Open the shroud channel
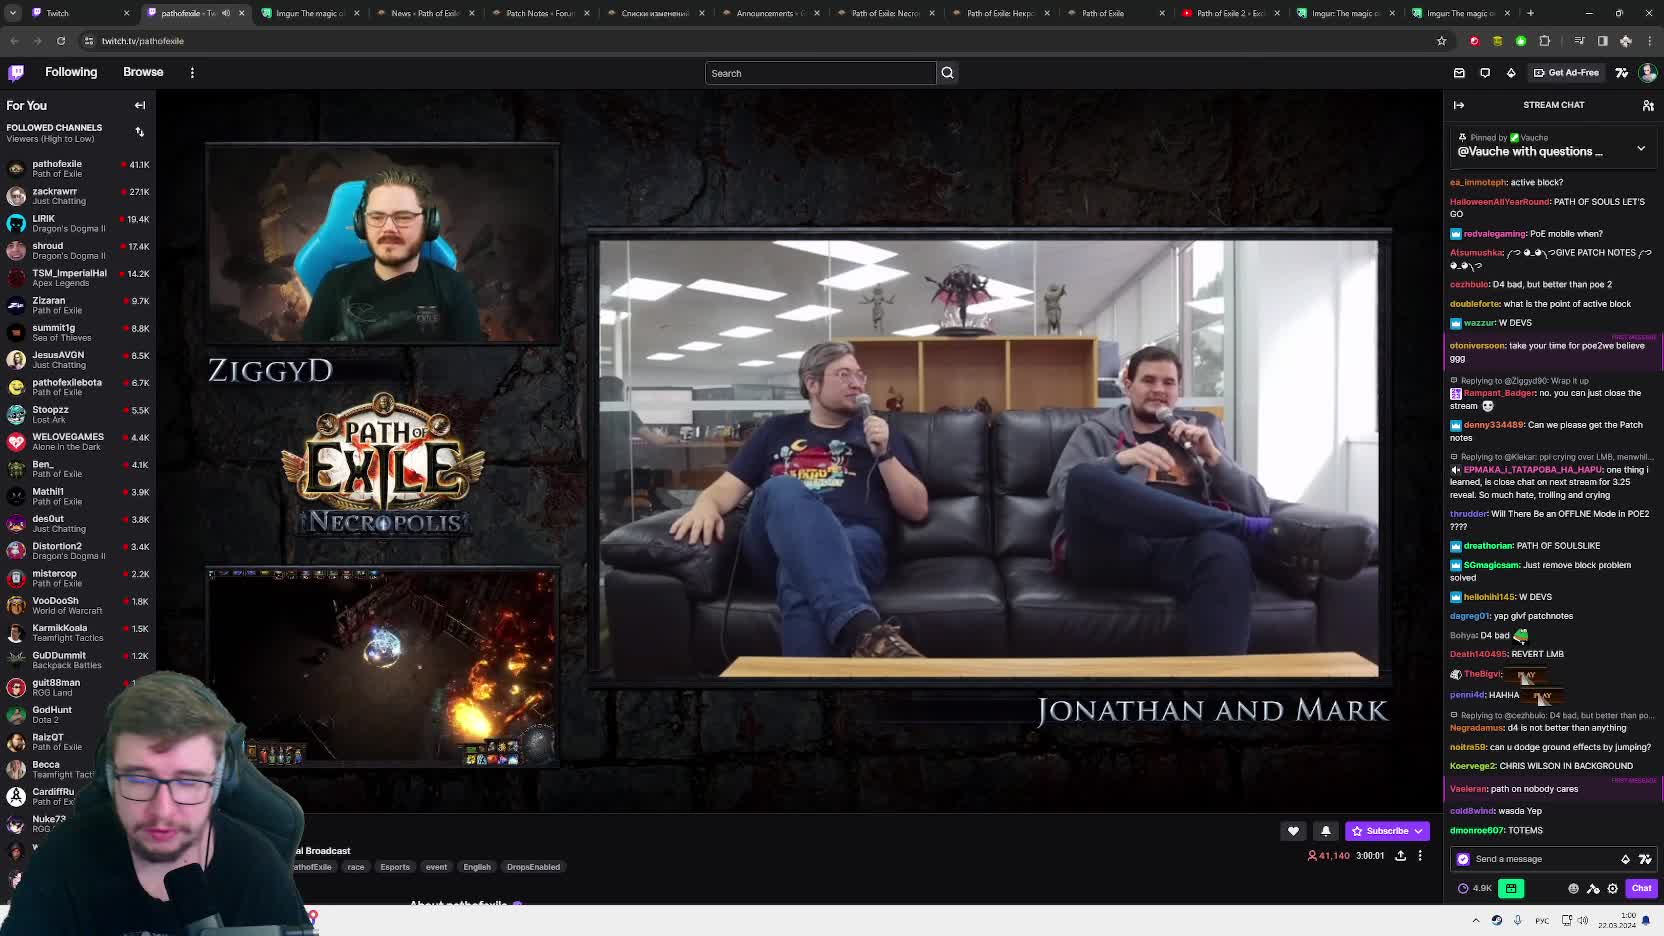 (x=77, y=250)
